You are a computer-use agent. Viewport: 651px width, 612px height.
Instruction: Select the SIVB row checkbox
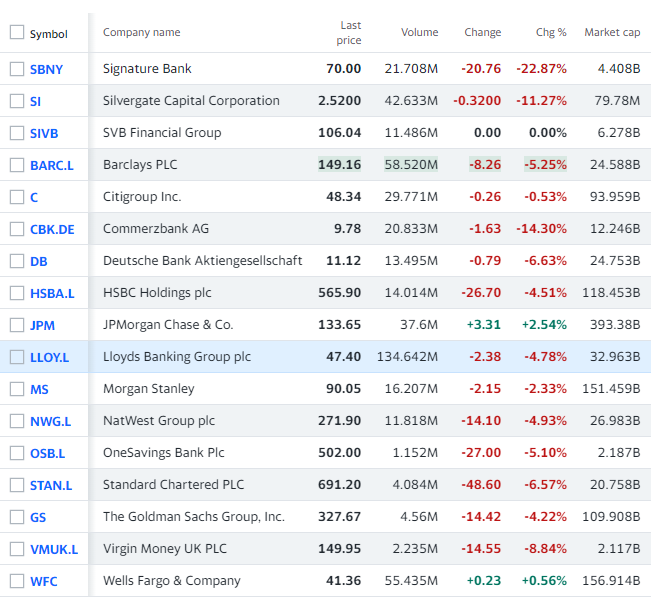click(17, 133)
